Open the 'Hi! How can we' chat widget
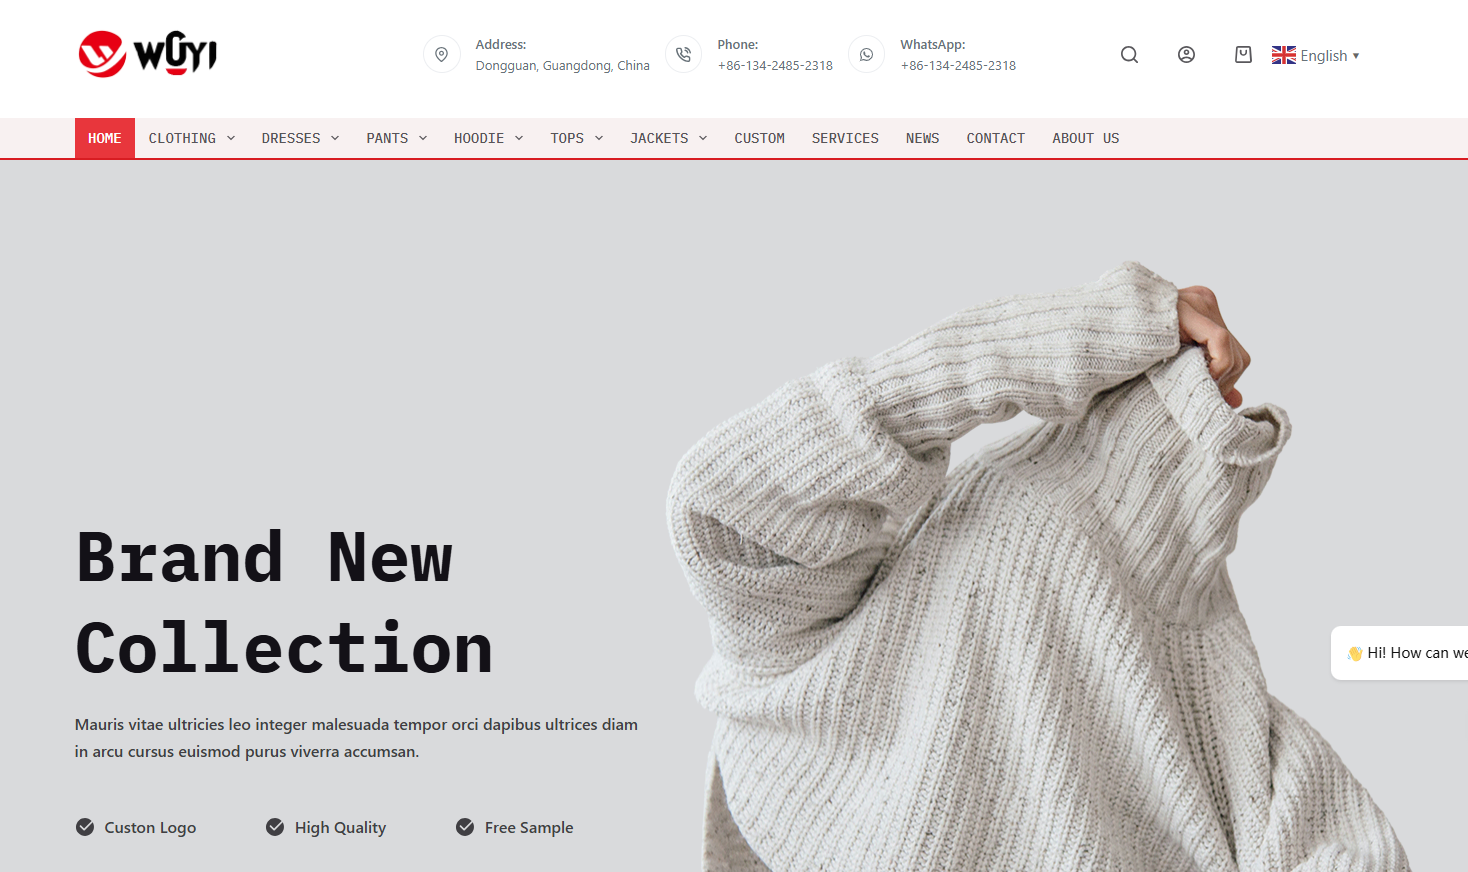This screenshot has height=872, width=1468. coord(1400,653)
